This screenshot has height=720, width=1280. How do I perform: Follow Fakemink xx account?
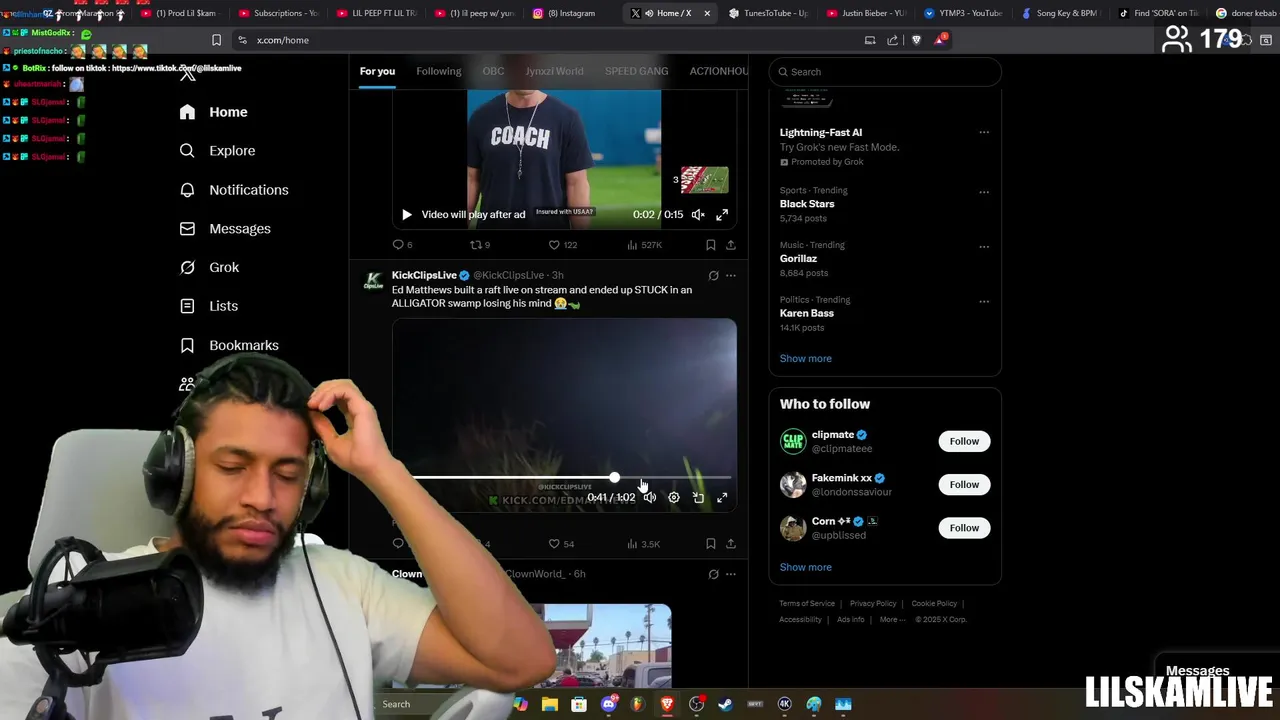(x=964, y=485)
